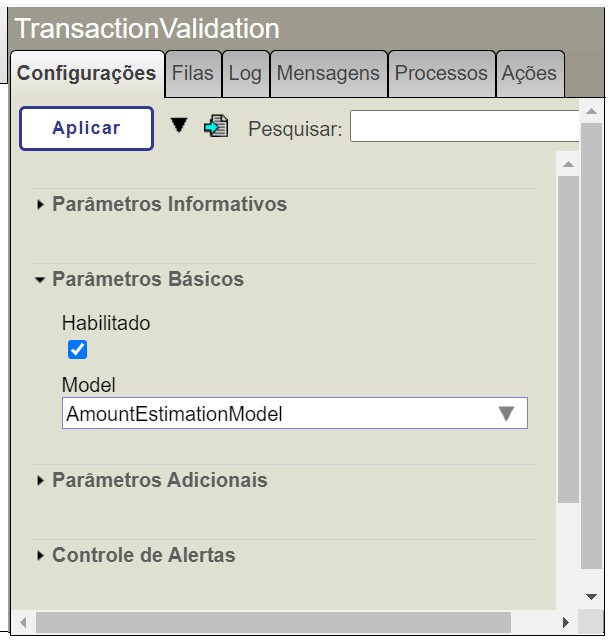Switch to the Filas tab
Image resolution: width=611 pixels, height=641 pixels.
pos(193,73)
